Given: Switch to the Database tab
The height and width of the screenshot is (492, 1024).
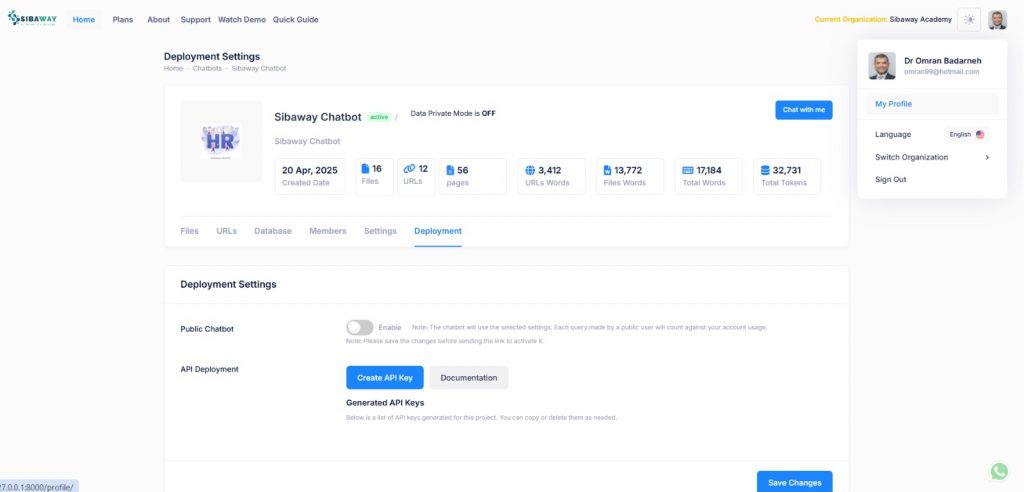Looking at the screenshot, I should click(273, 231).
